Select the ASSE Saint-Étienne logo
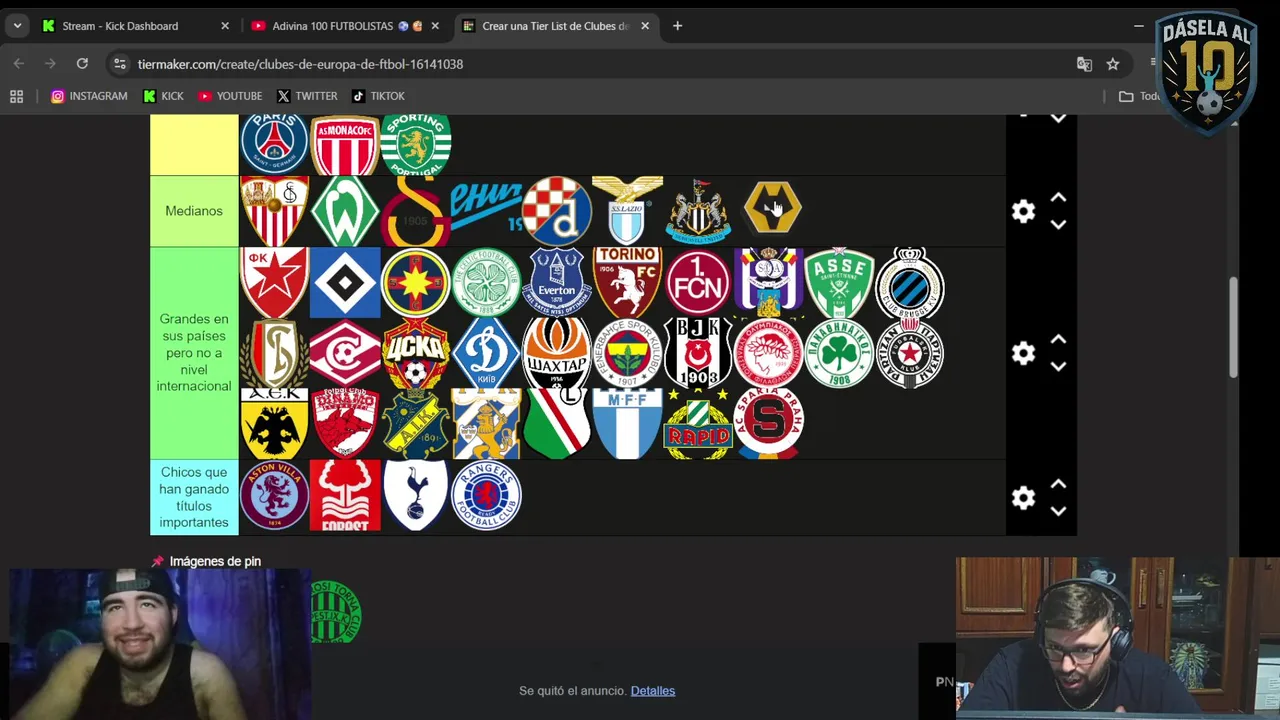 point(839,283)
